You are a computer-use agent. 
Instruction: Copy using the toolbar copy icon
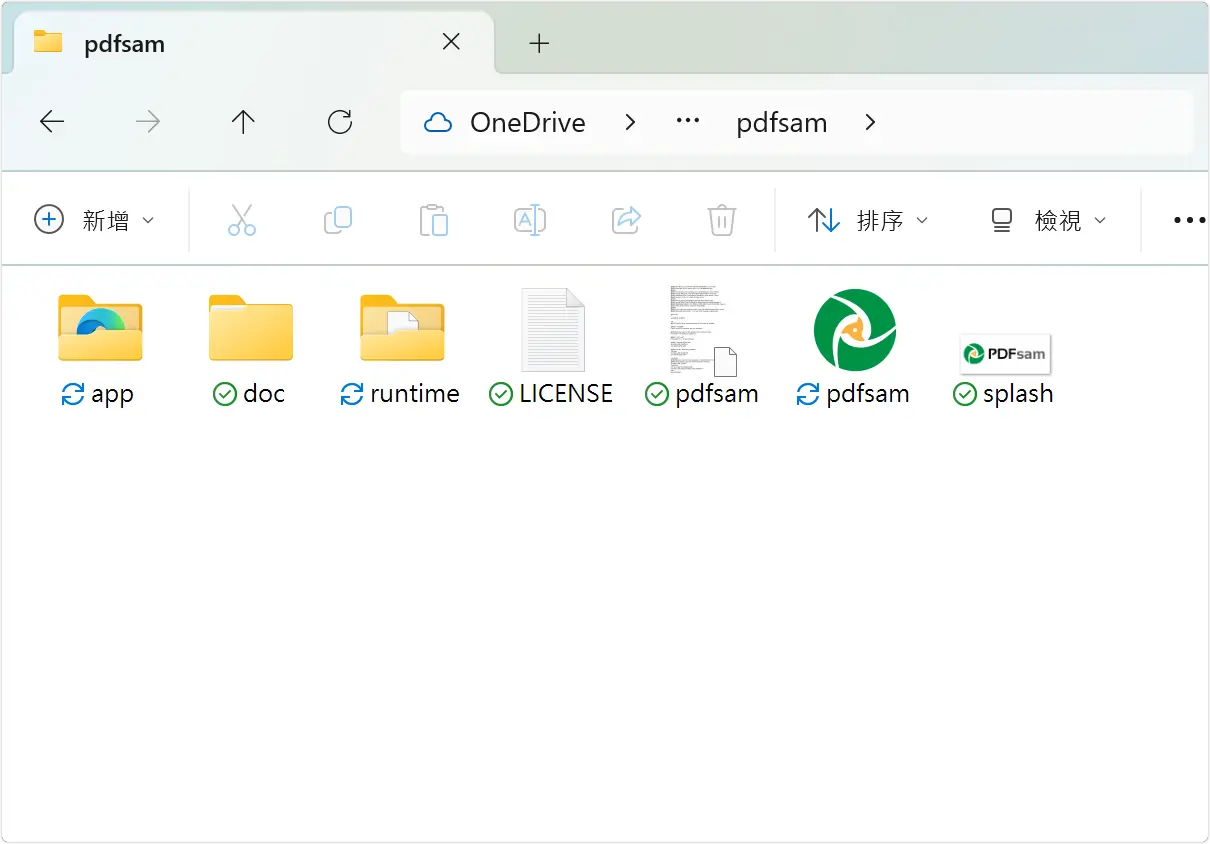click(x=338, y=220)
